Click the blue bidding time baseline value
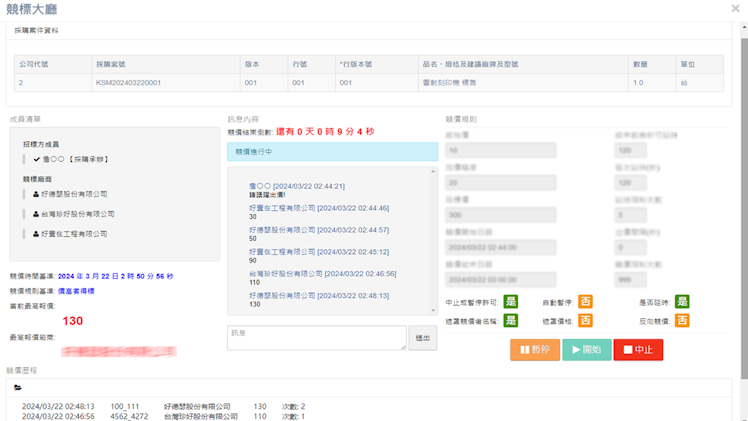The image size is (748, 421). [115, 276]
